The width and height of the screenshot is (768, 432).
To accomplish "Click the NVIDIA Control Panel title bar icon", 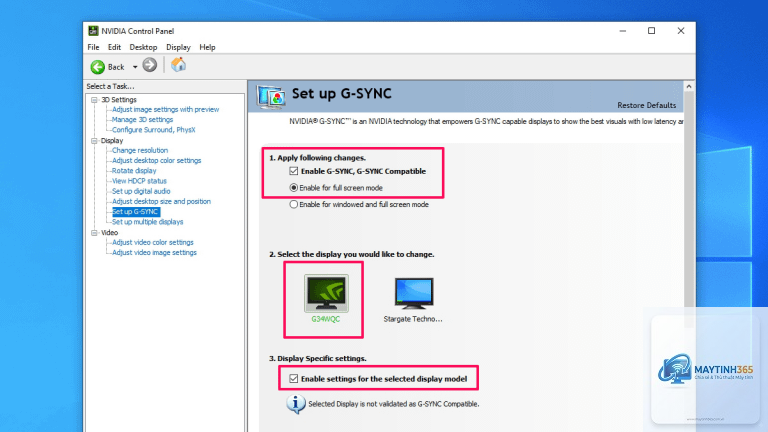I will tap(93, 31).
